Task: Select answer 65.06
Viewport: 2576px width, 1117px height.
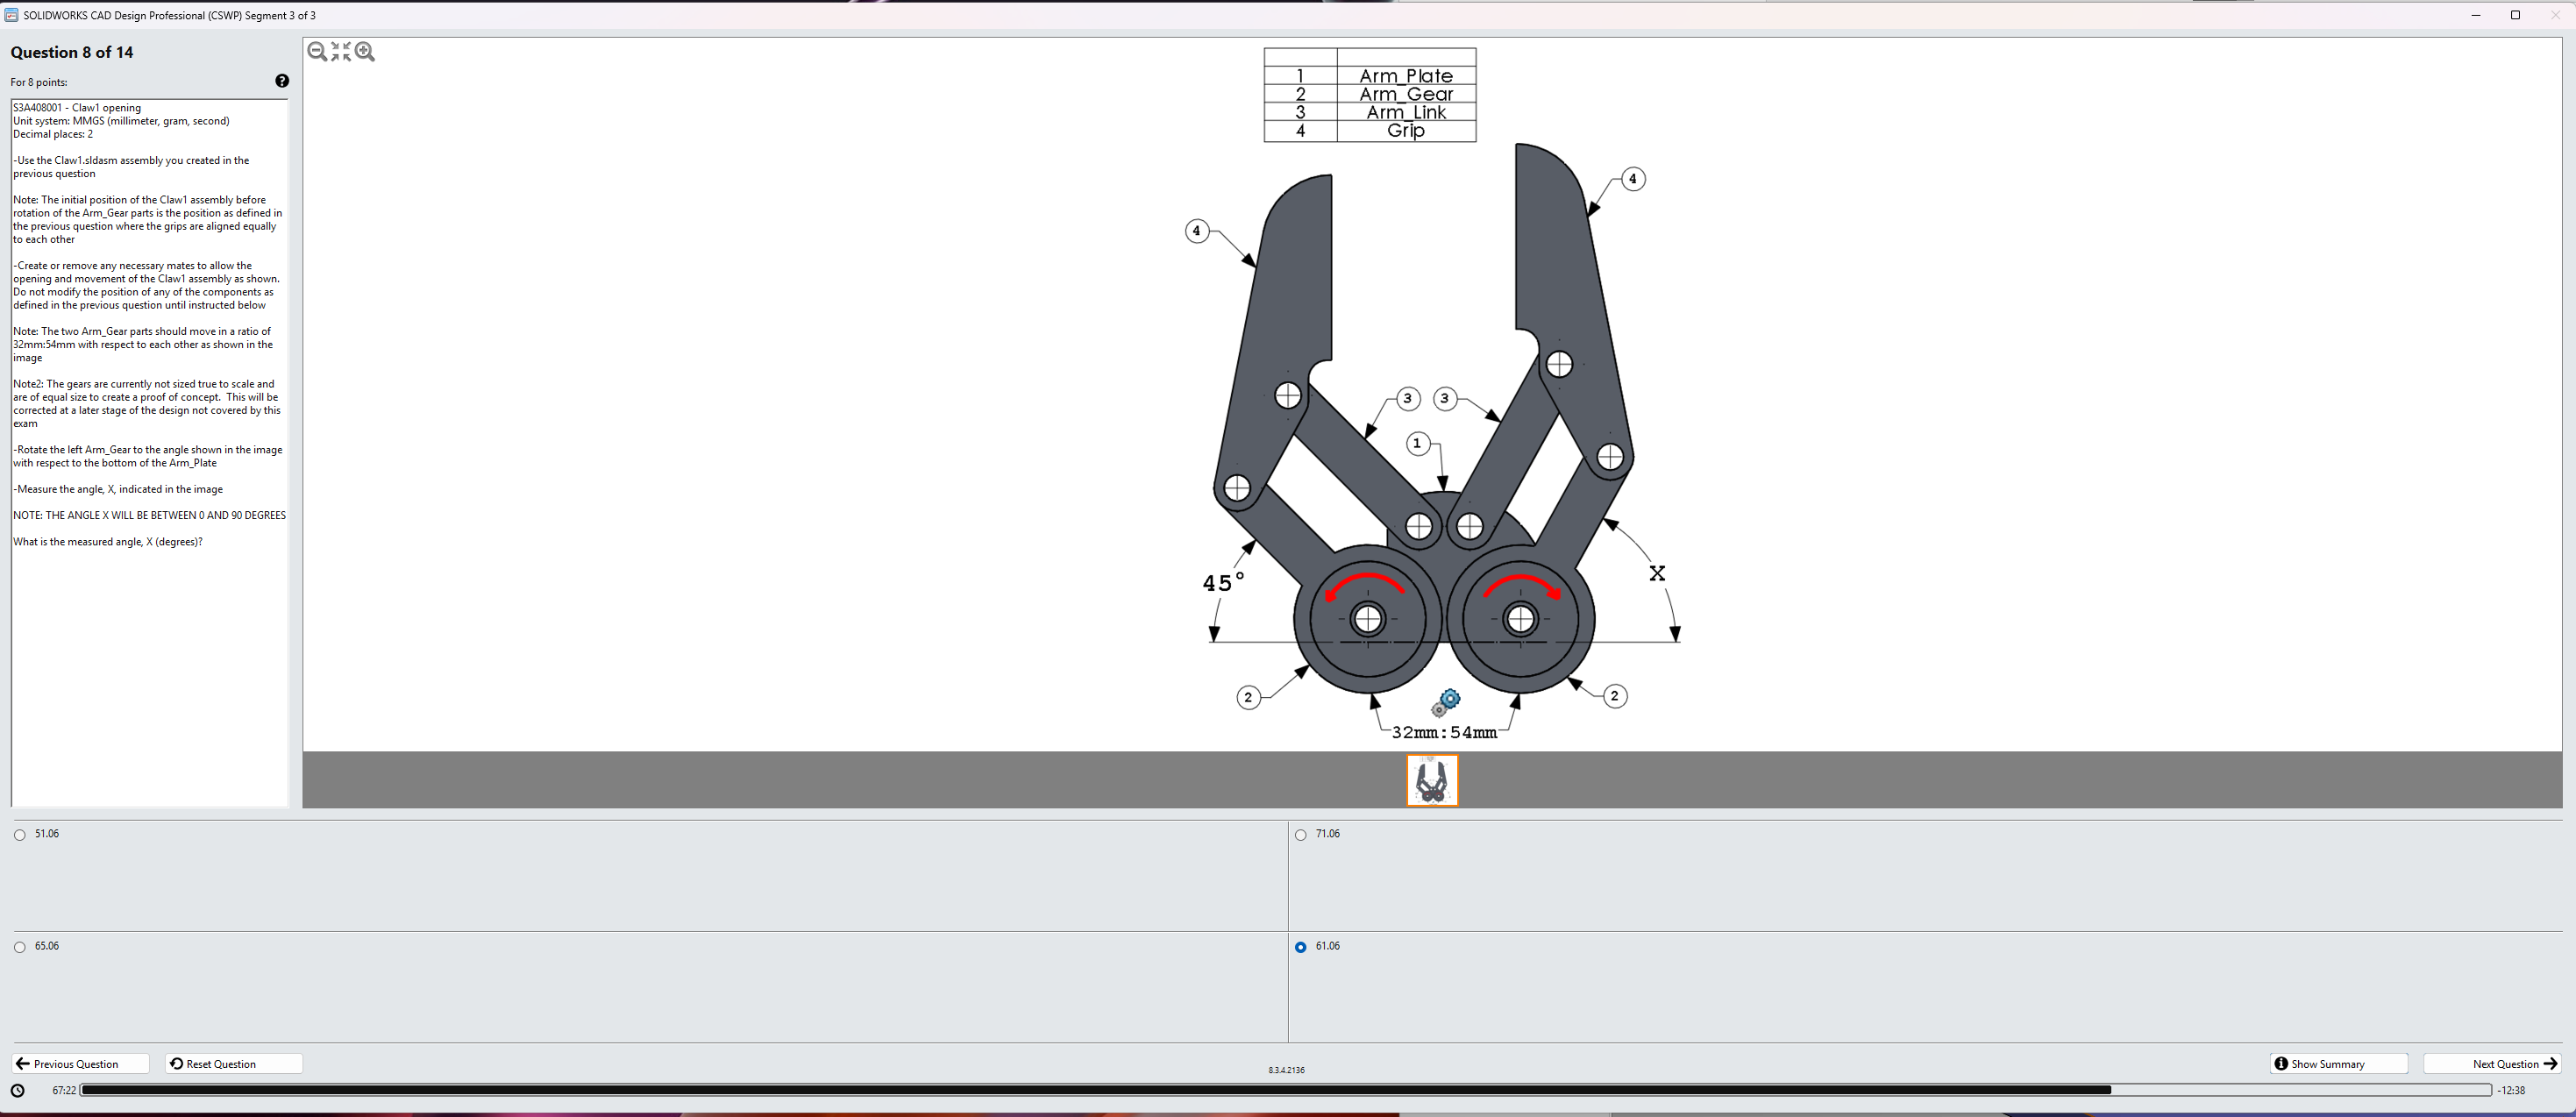Action: point(20,947)
